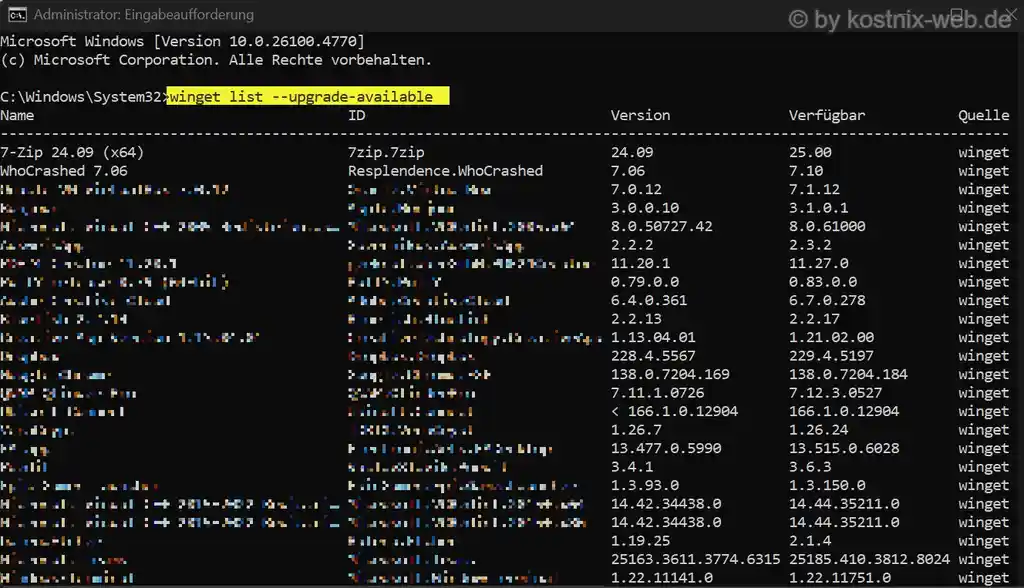Screen dimensions: 1024x588
Task: Click the line 'Microsoft Windows [Version 10.0.26100.4770]'
Action: pos(182,41)
